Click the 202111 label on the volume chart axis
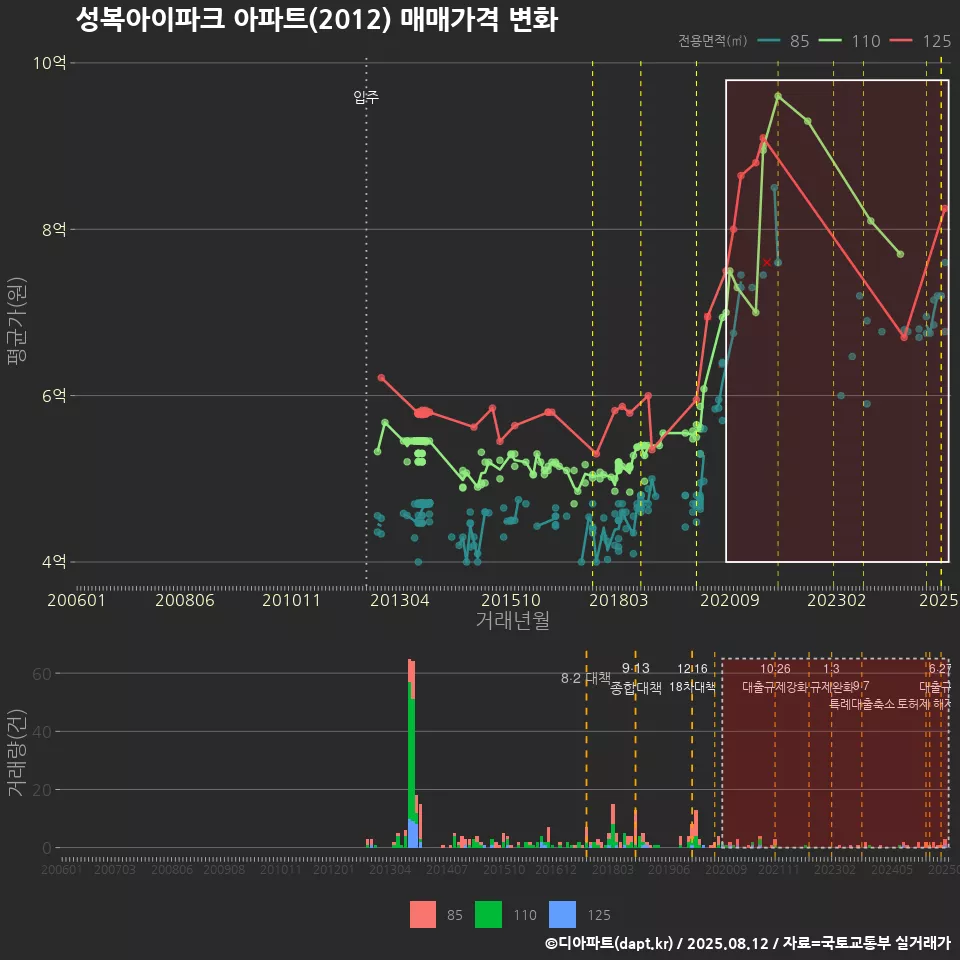Image resolution: width=960 pixels, height=960 pixels. 779,869
